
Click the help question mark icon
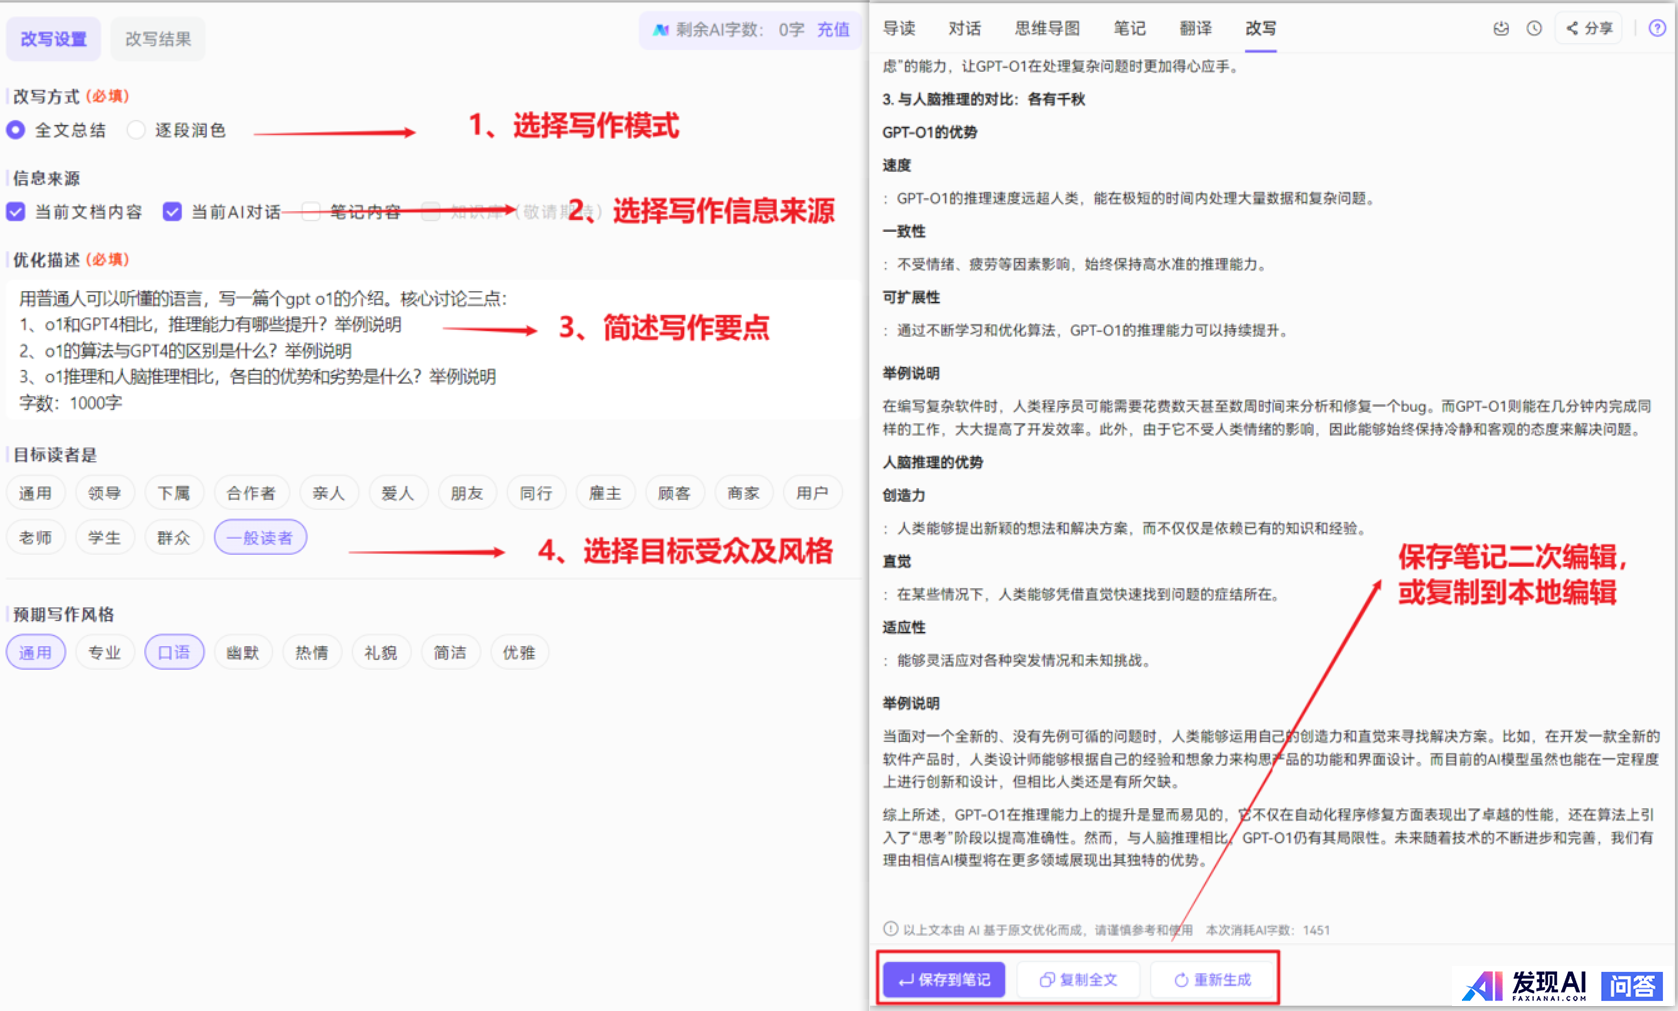1657,29
